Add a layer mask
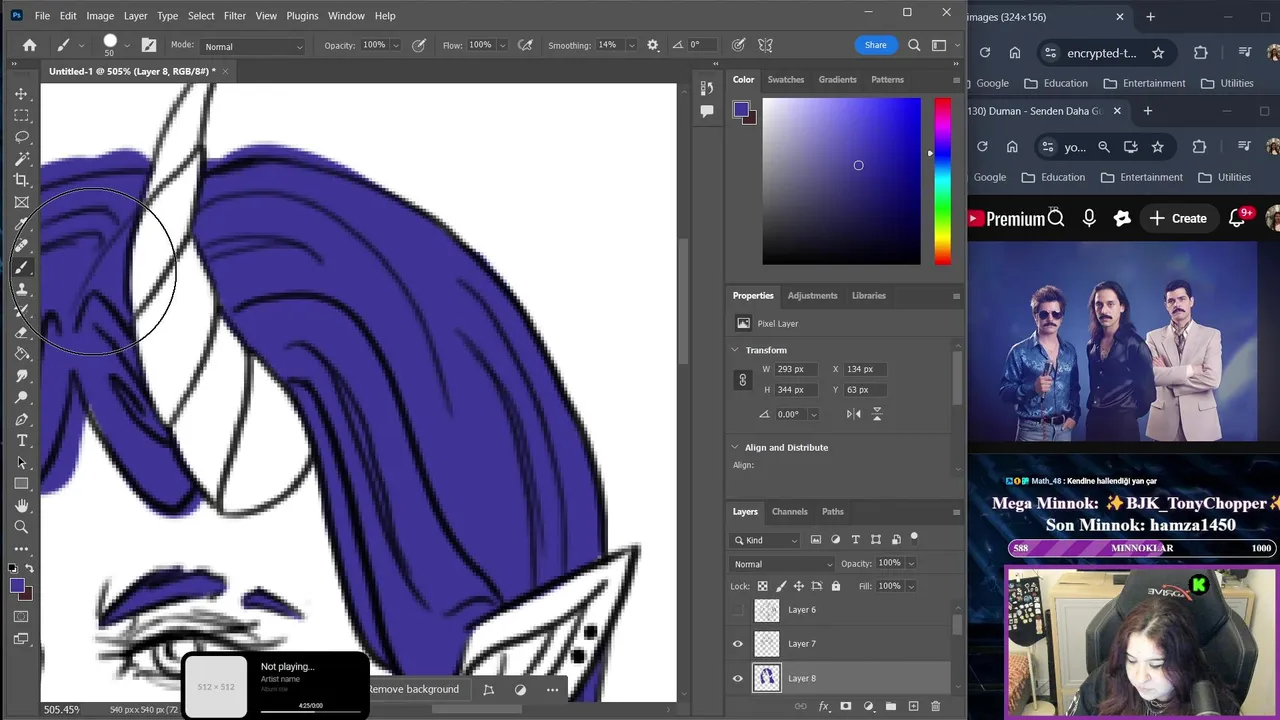Screen dimensions: 1280x720 point(845,706)
